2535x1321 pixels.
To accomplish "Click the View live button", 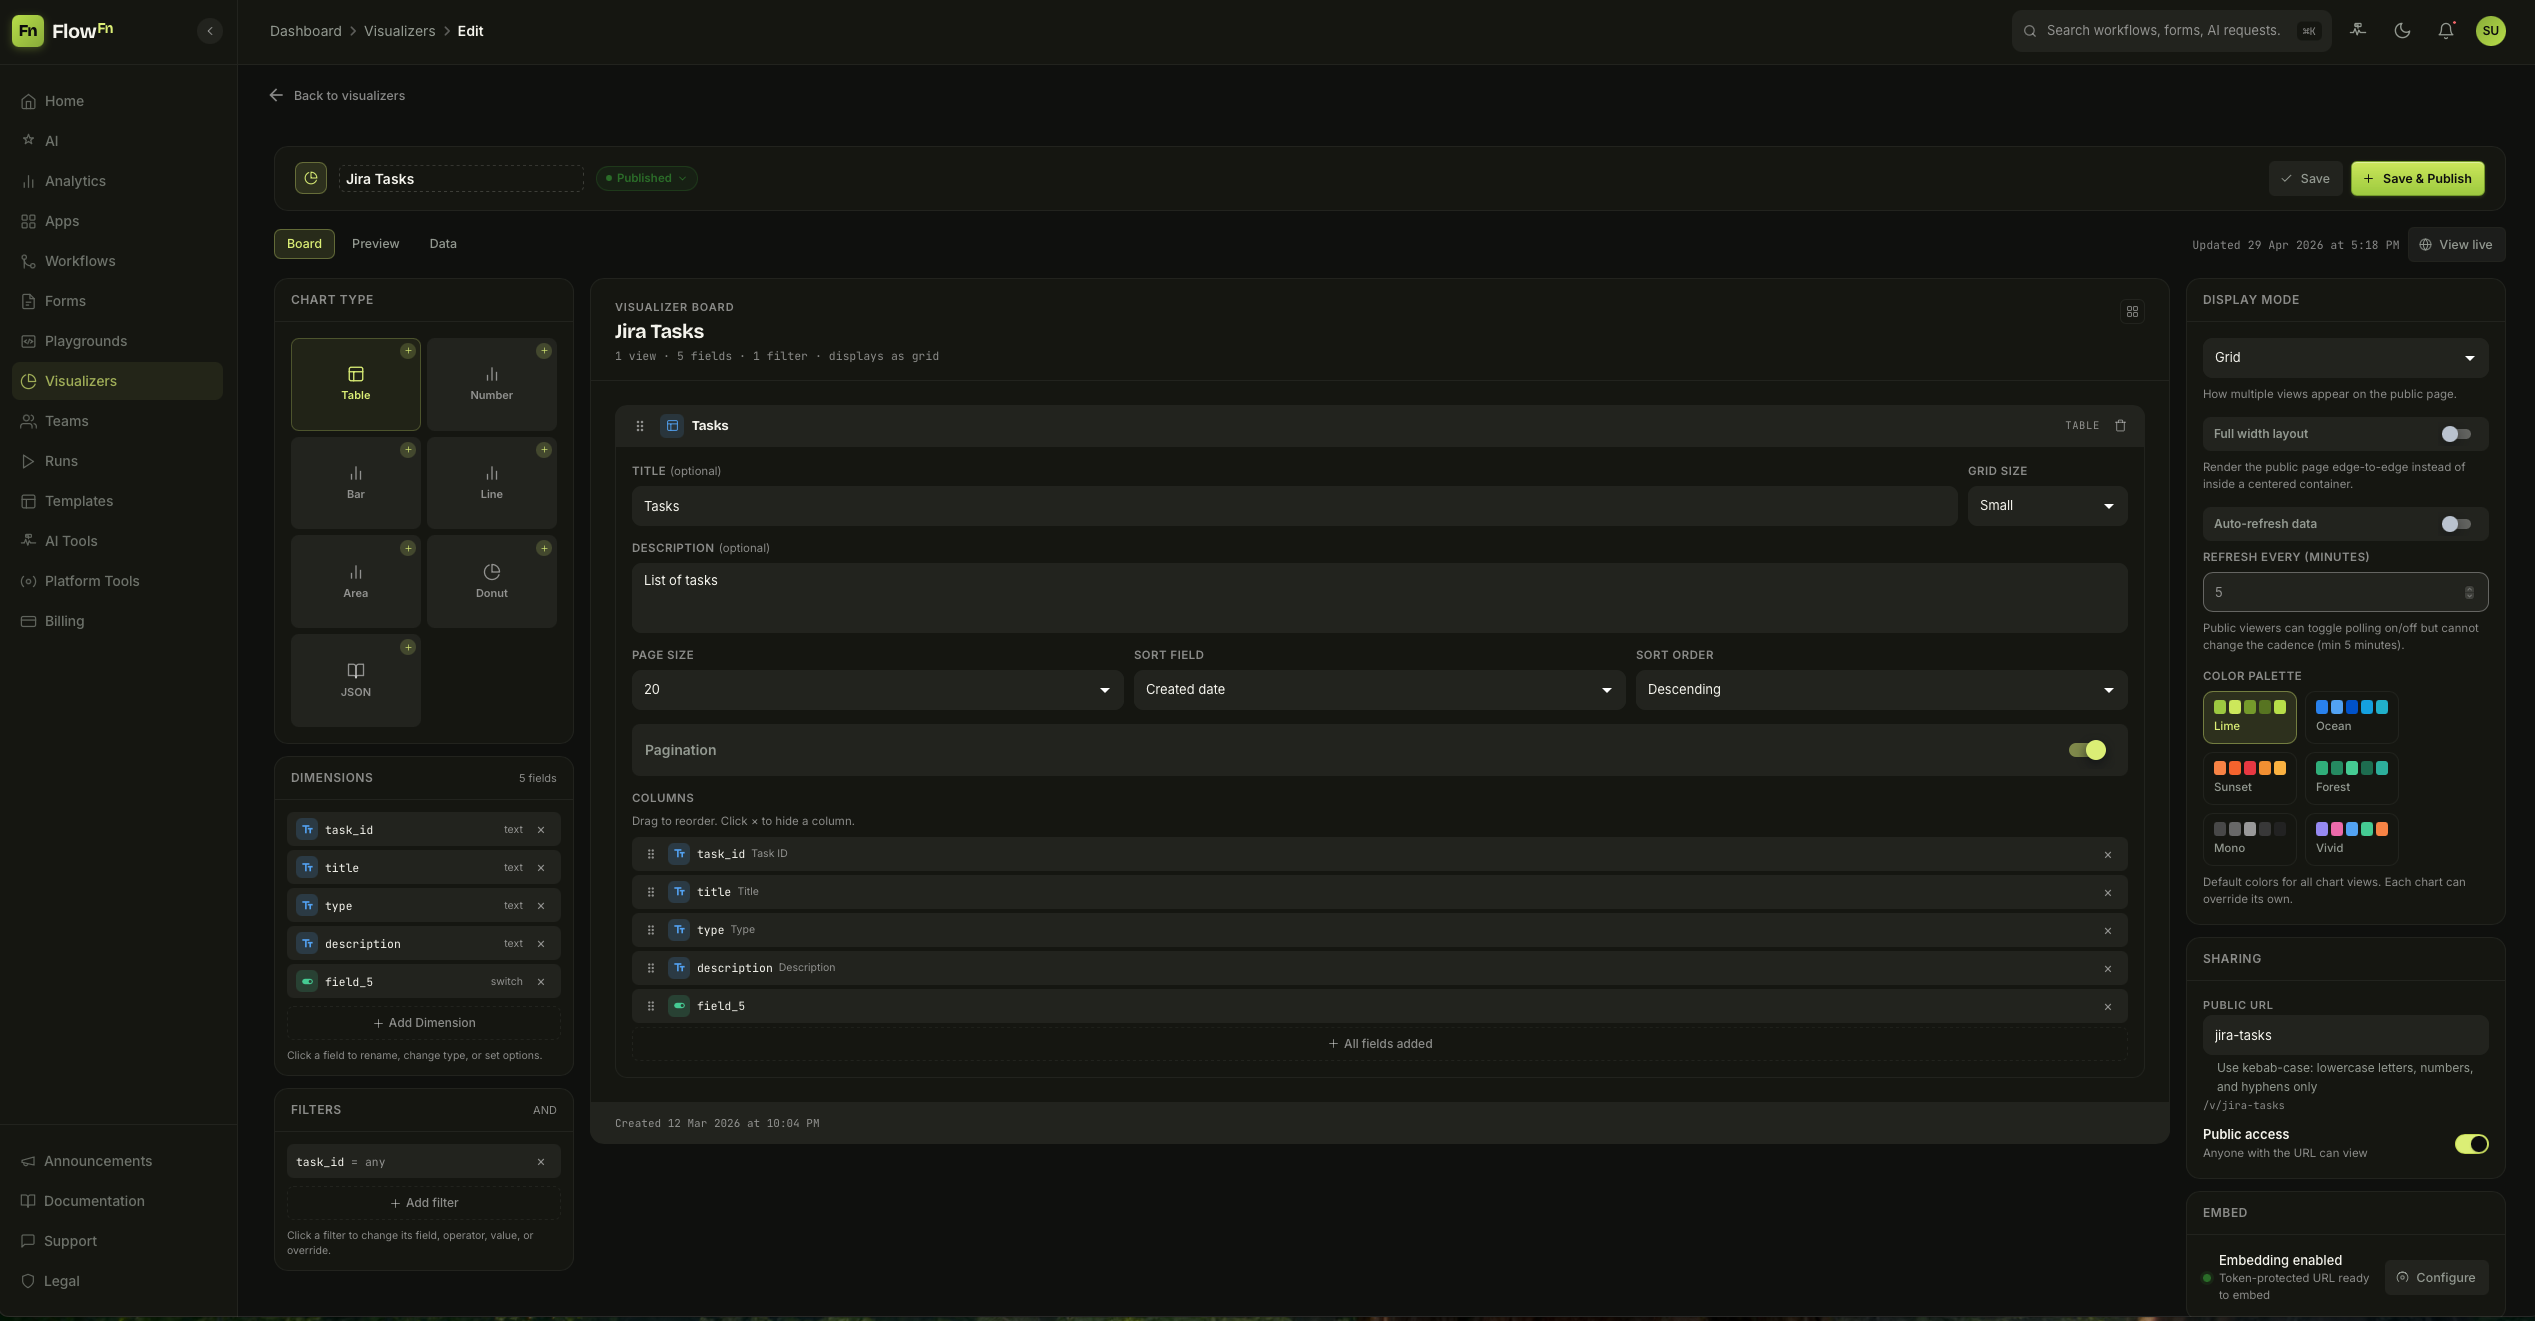I will pos(2456,245).
